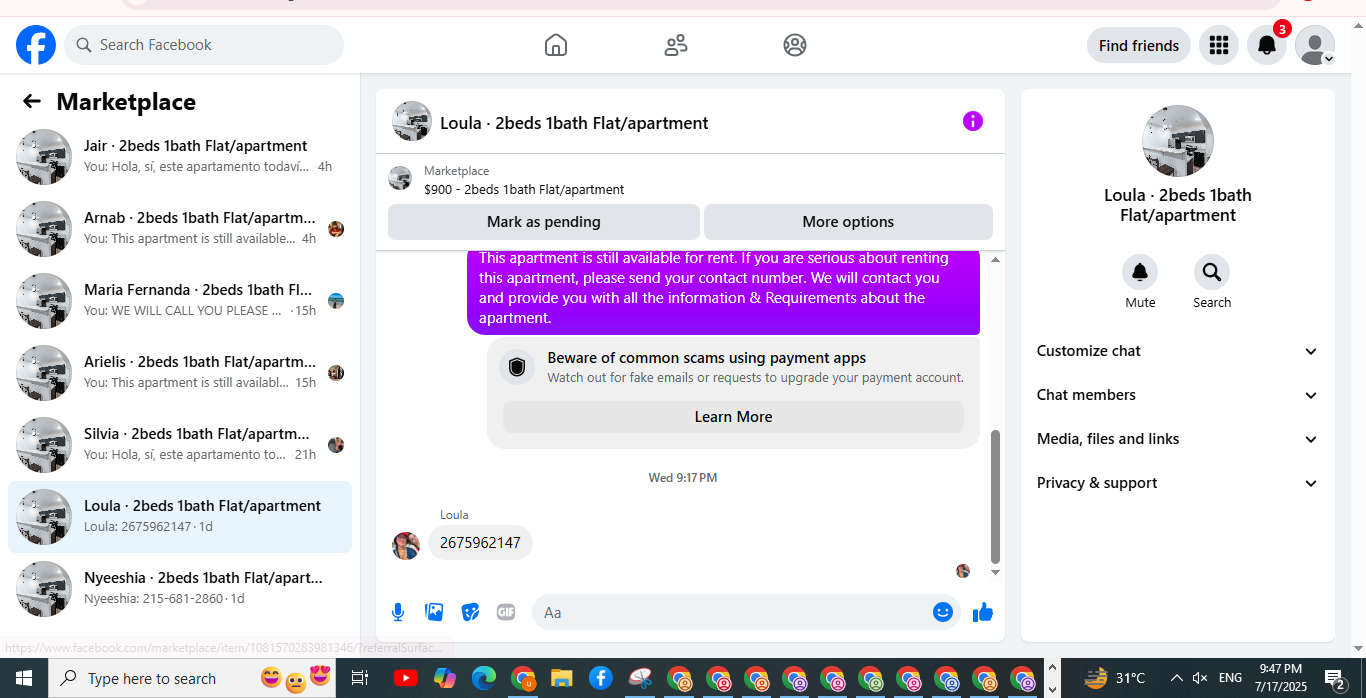This screenshot has height=698, width=1366.
Task: Open the account profile avatar menu
Action: coord(1315,45)
